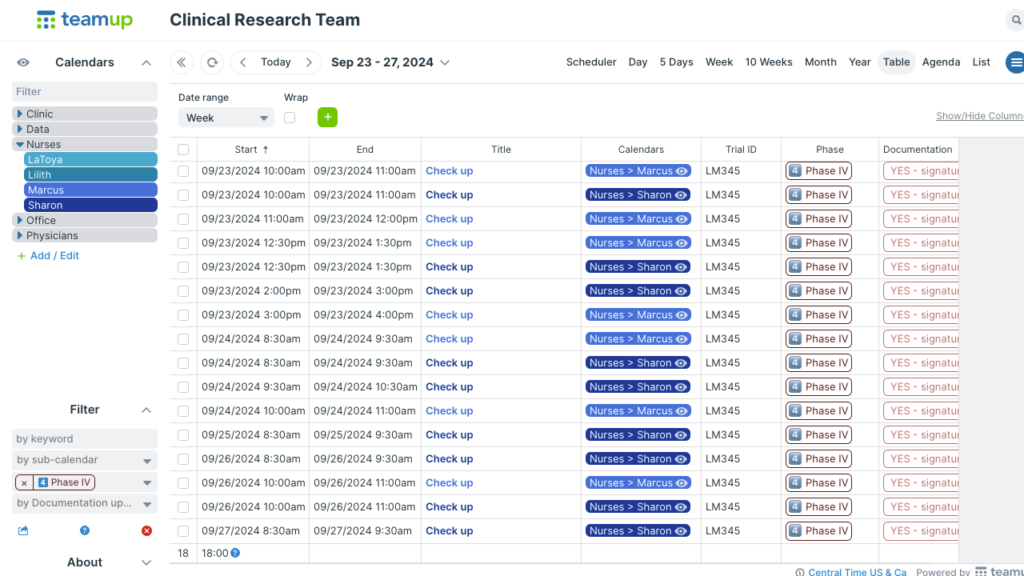
Task: Click the Show/Hide Columns link
Action: coord(980,116)
